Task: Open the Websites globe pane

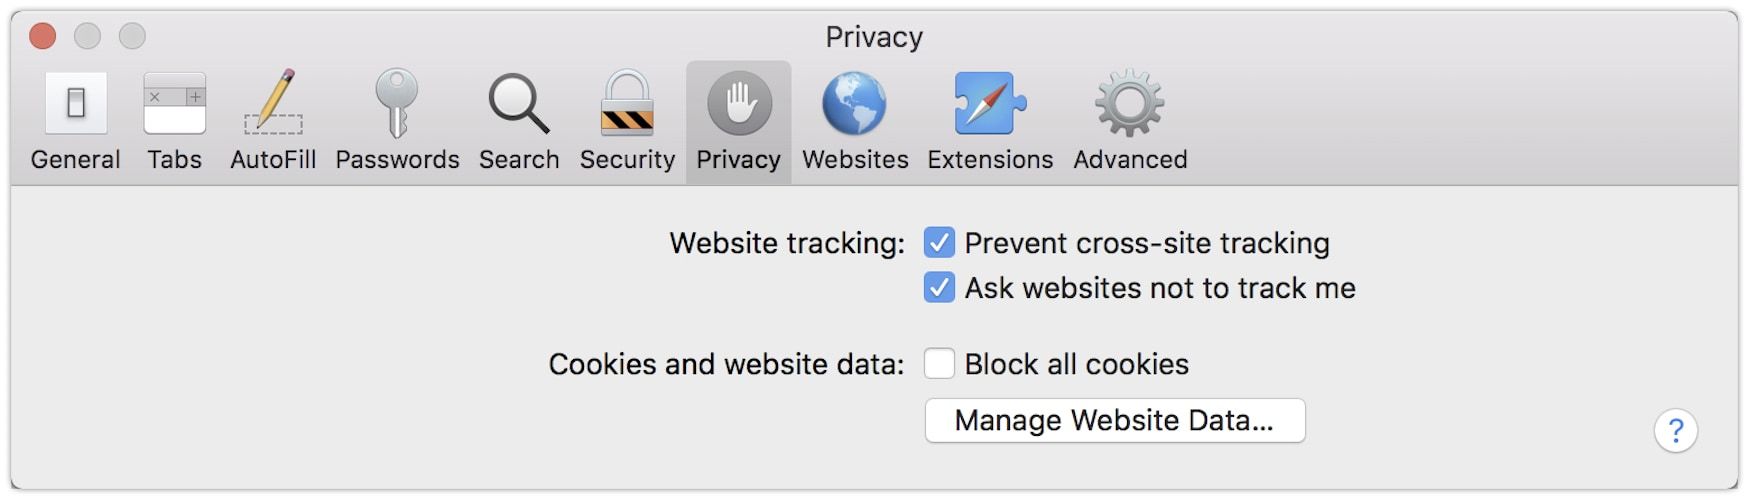Action: (854, 105)
